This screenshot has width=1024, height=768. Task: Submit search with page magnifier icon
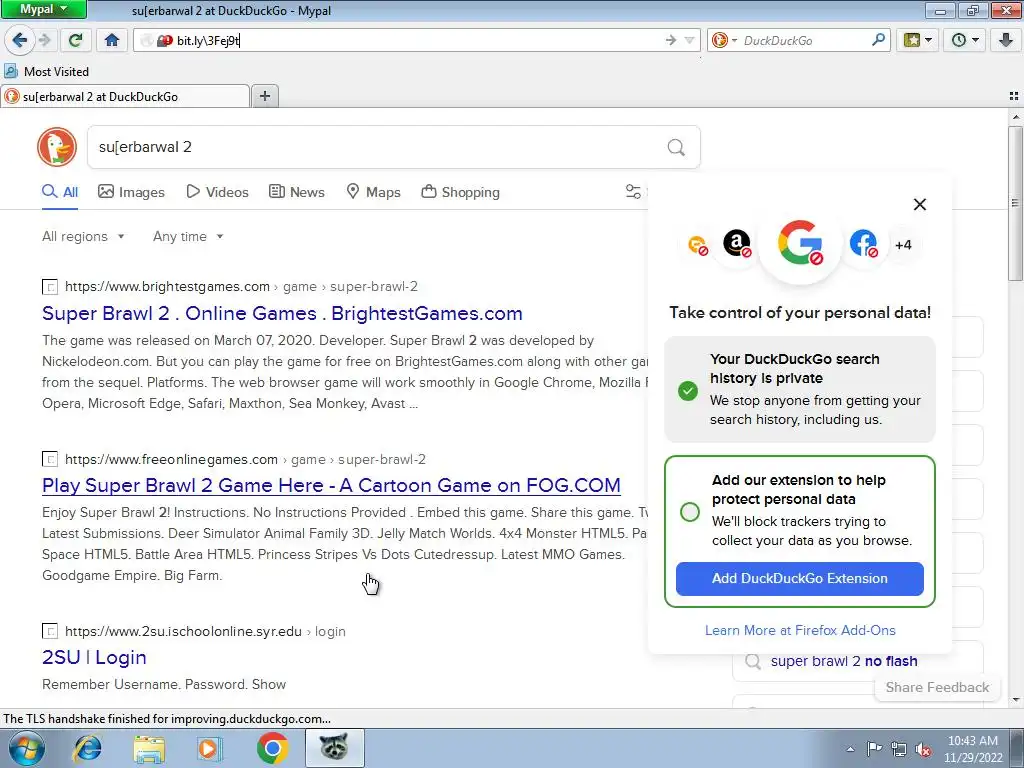point(677,147)
